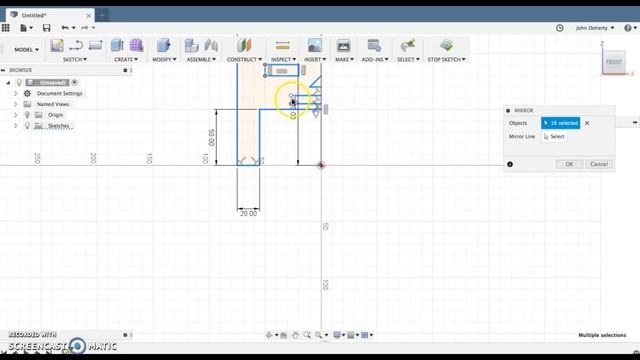Open the job status clock icon

(560, 28)
